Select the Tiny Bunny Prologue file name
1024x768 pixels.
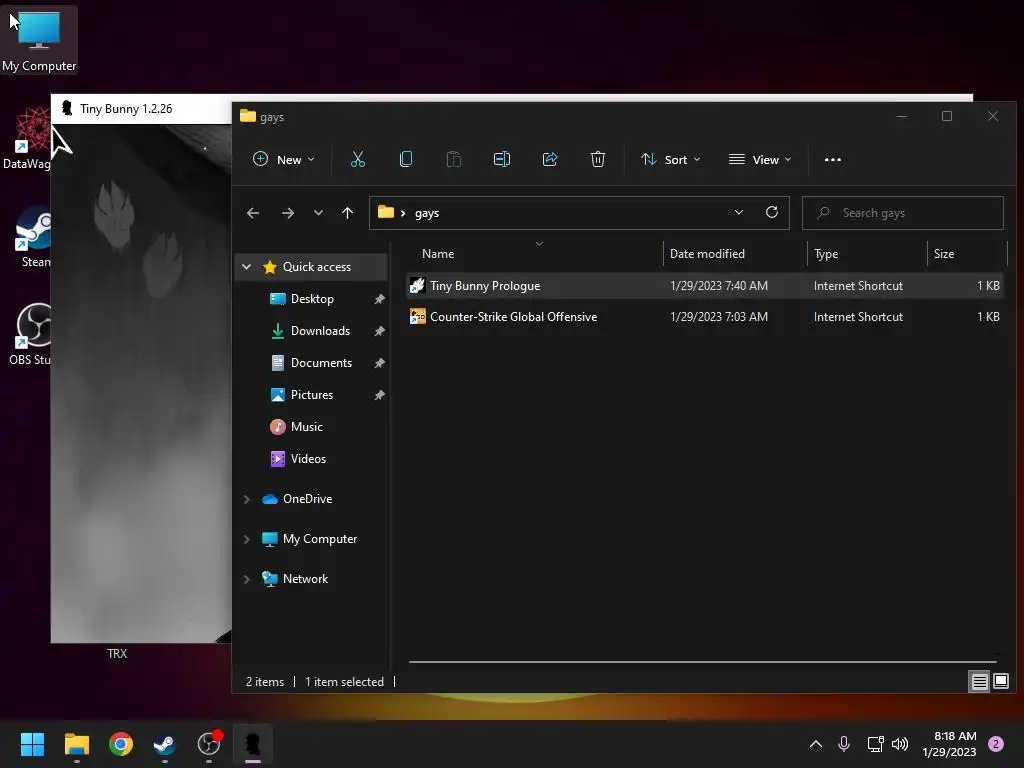coord(485,285)
